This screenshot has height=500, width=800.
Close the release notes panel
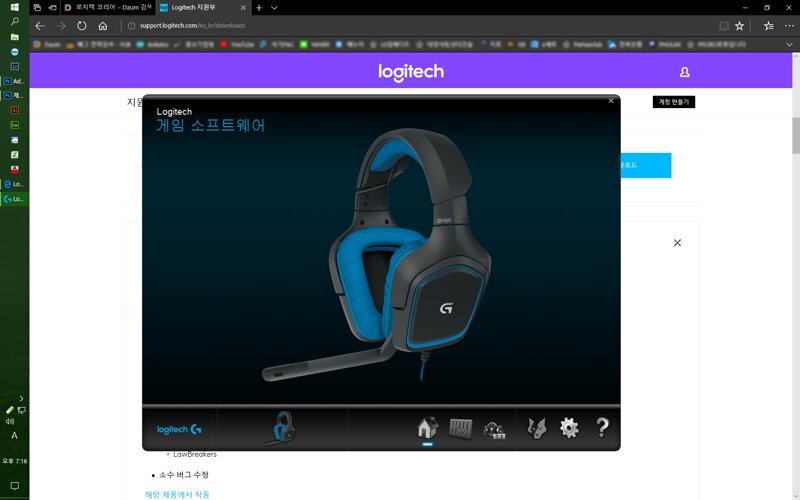(677, 243)
